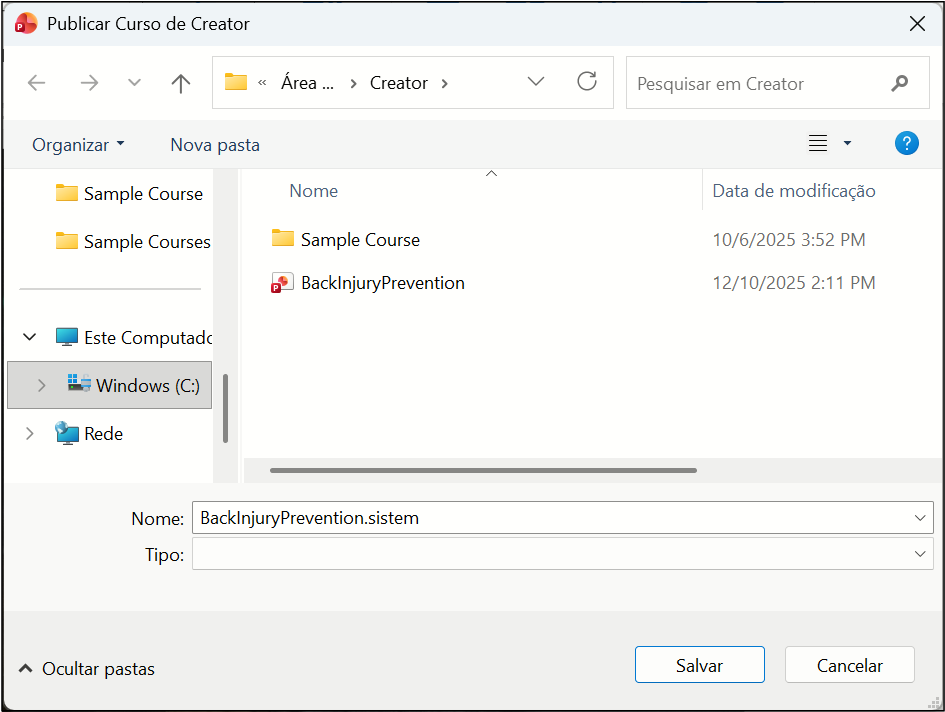
Task: Click the Forward navigation arrow
Action: 89,83
